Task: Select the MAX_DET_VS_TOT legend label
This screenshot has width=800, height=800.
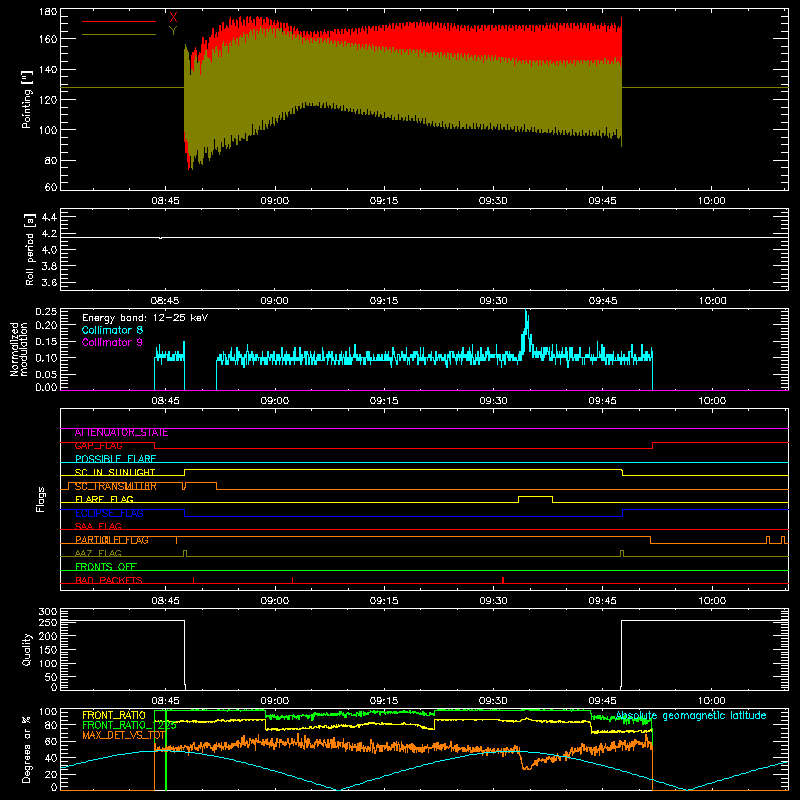Action: [123, 736]
